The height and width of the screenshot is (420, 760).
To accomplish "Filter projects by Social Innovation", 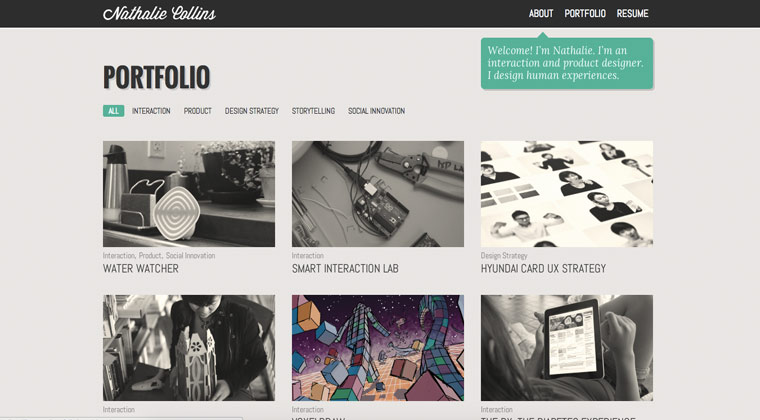I will click(377, 111).
